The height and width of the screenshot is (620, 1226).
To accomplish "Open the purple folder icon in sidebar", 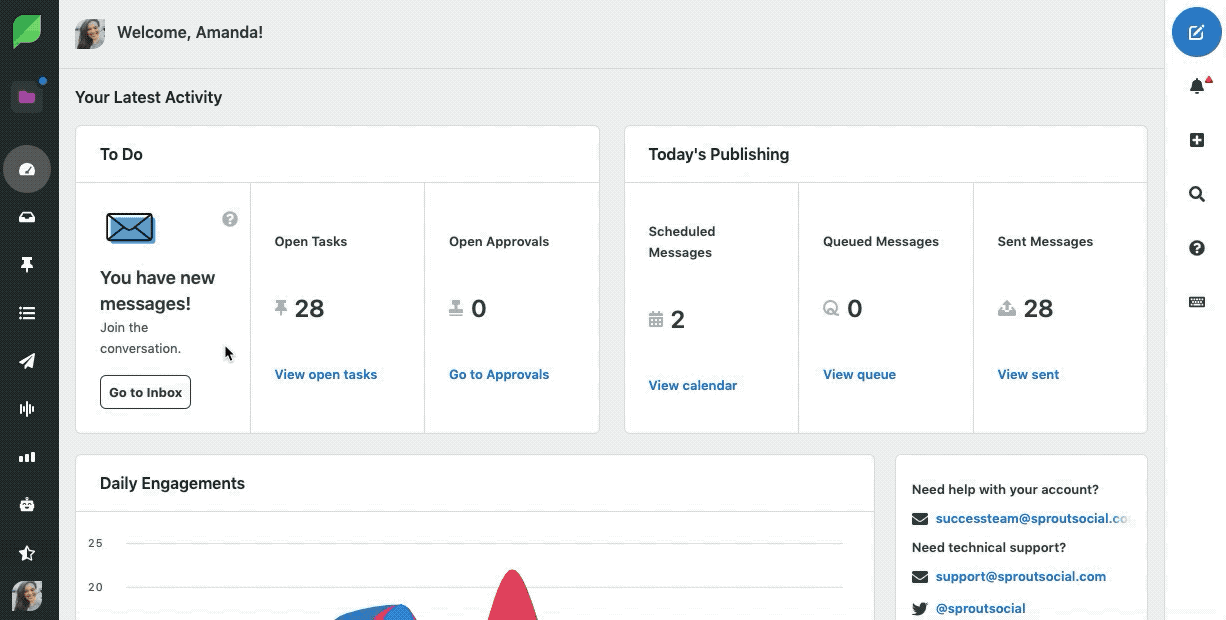I will tap(27, 97).
